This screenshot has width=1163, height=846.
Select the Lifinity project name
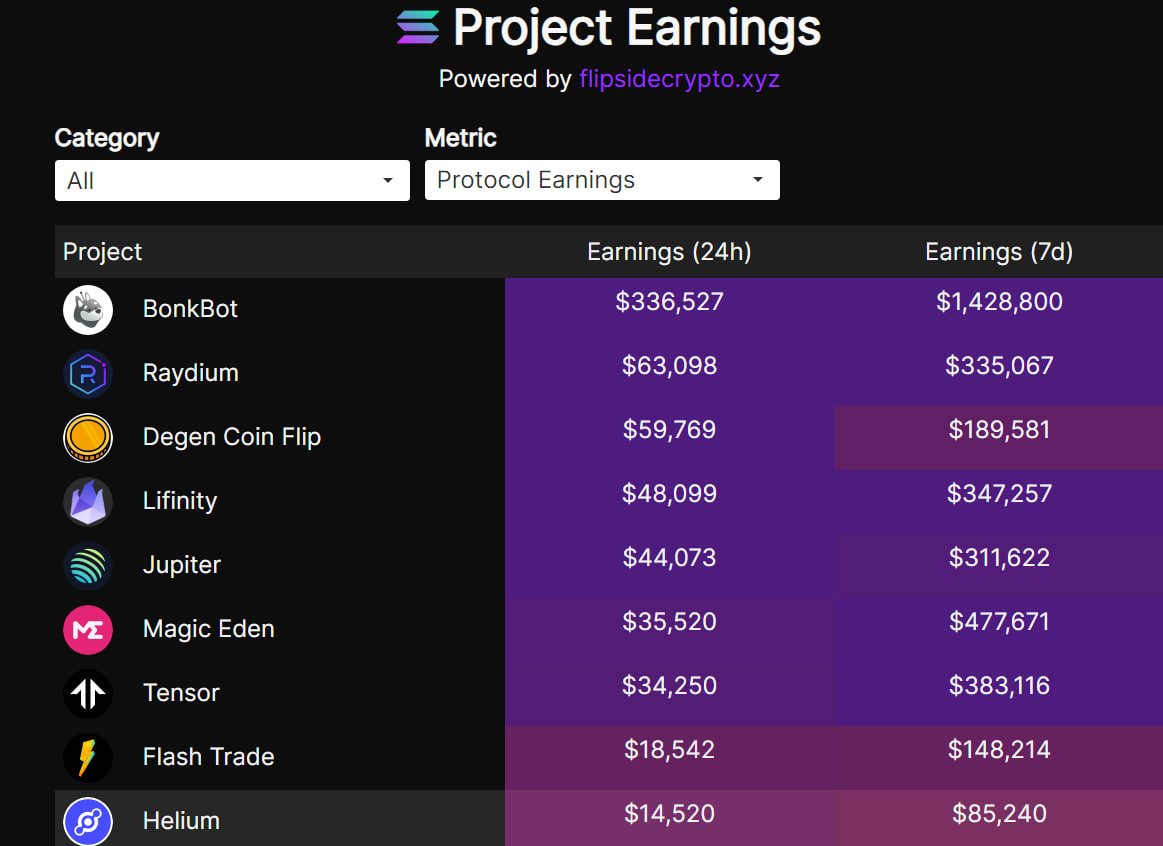(179, 500)
